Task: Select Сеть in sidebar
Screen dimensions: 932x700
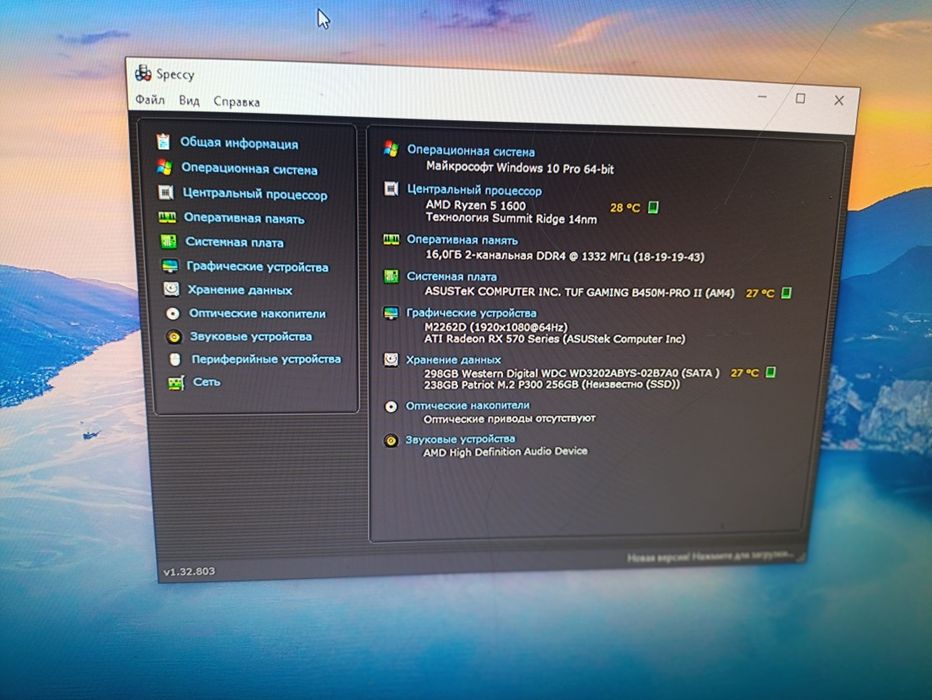Action: (206, 381)
